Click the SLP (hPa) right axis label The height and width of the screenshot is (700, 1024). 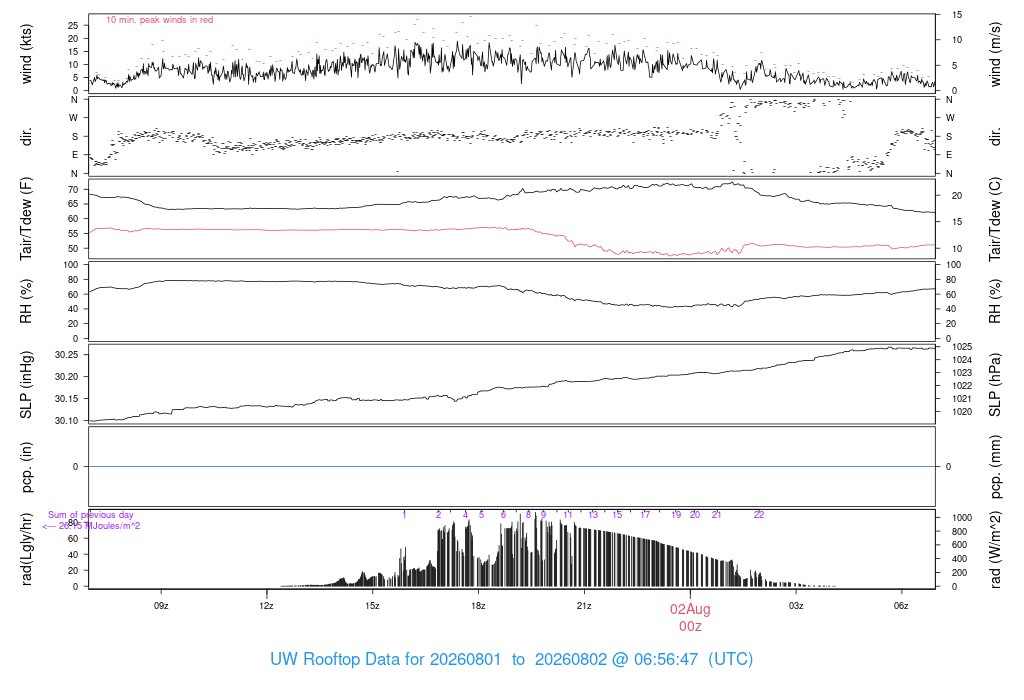click(995, 385)
